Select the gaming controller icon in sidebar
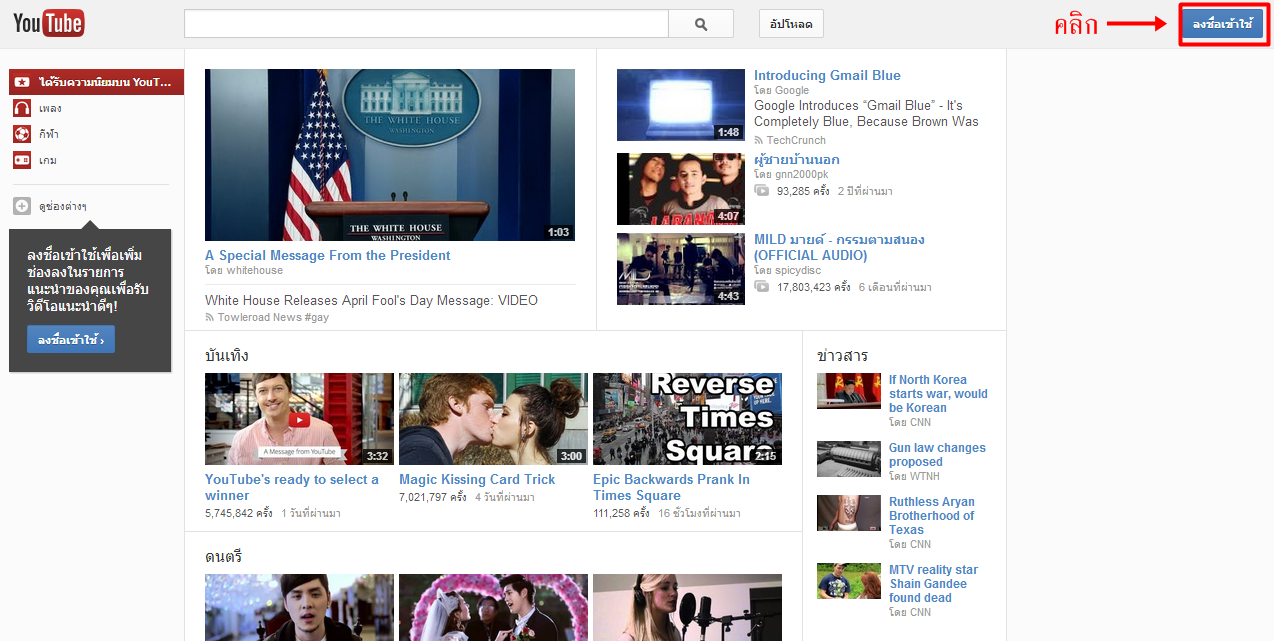 (21, 160)
